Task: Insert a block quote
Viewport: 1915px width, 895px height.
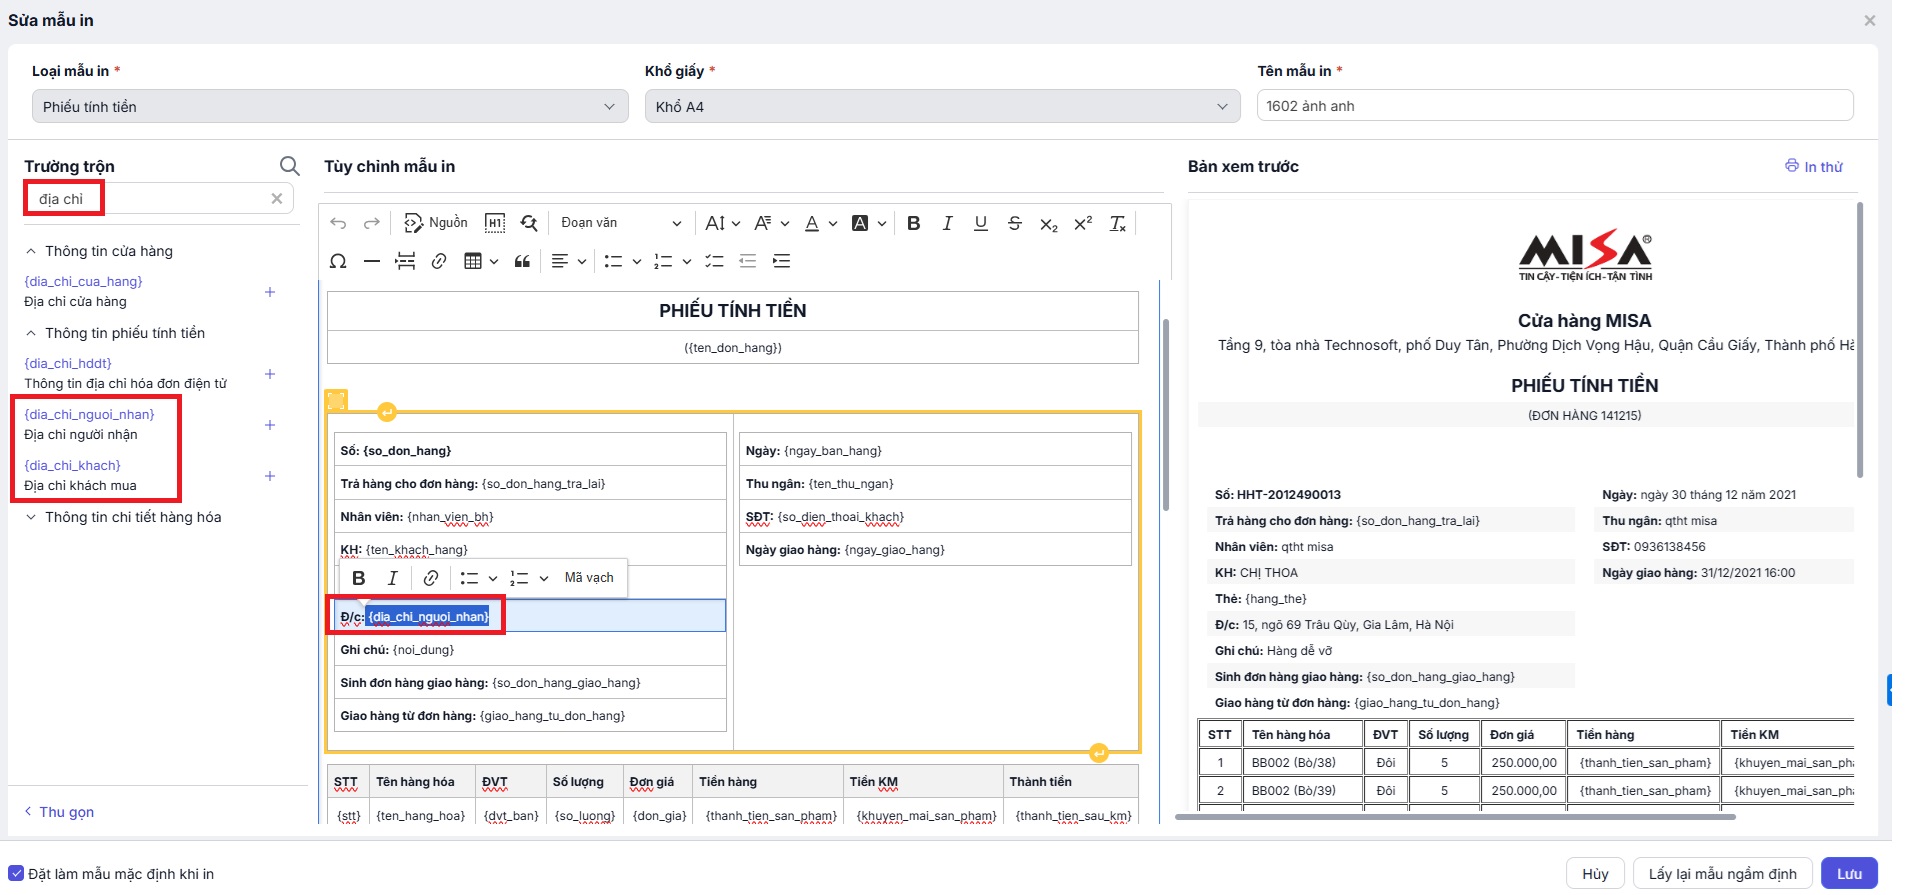Action: pos(522,261)
